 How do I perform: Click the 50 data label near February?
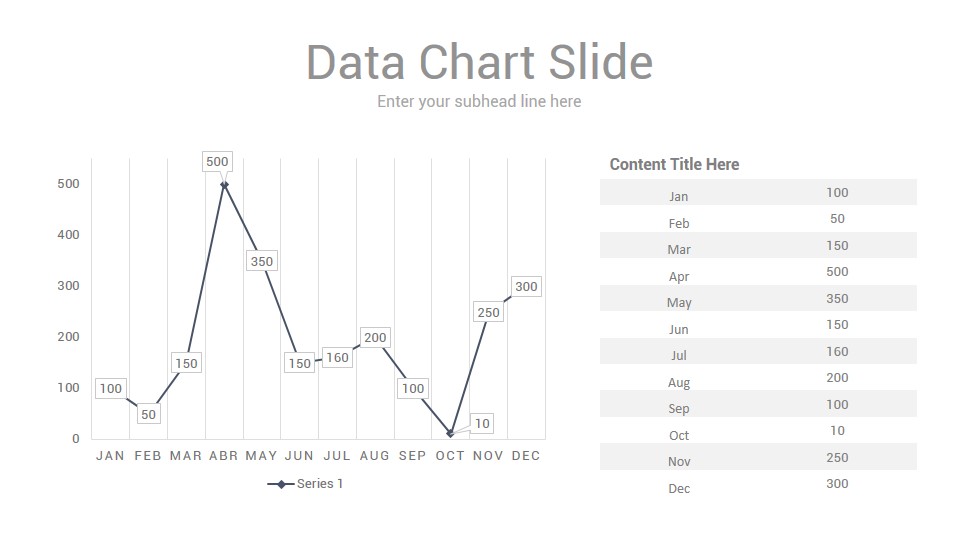point(148,414)
